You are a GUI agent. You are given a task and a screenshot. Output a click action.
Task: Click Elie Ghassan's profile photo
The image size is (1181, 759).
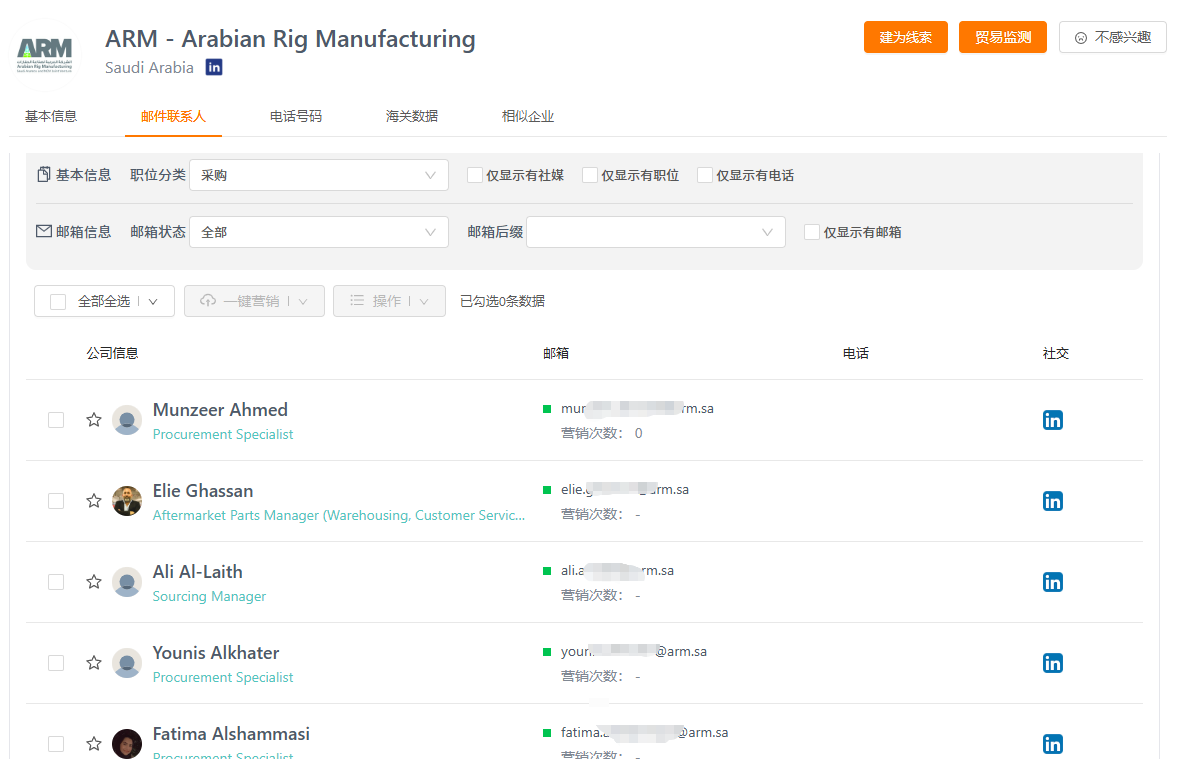(127, 501)
